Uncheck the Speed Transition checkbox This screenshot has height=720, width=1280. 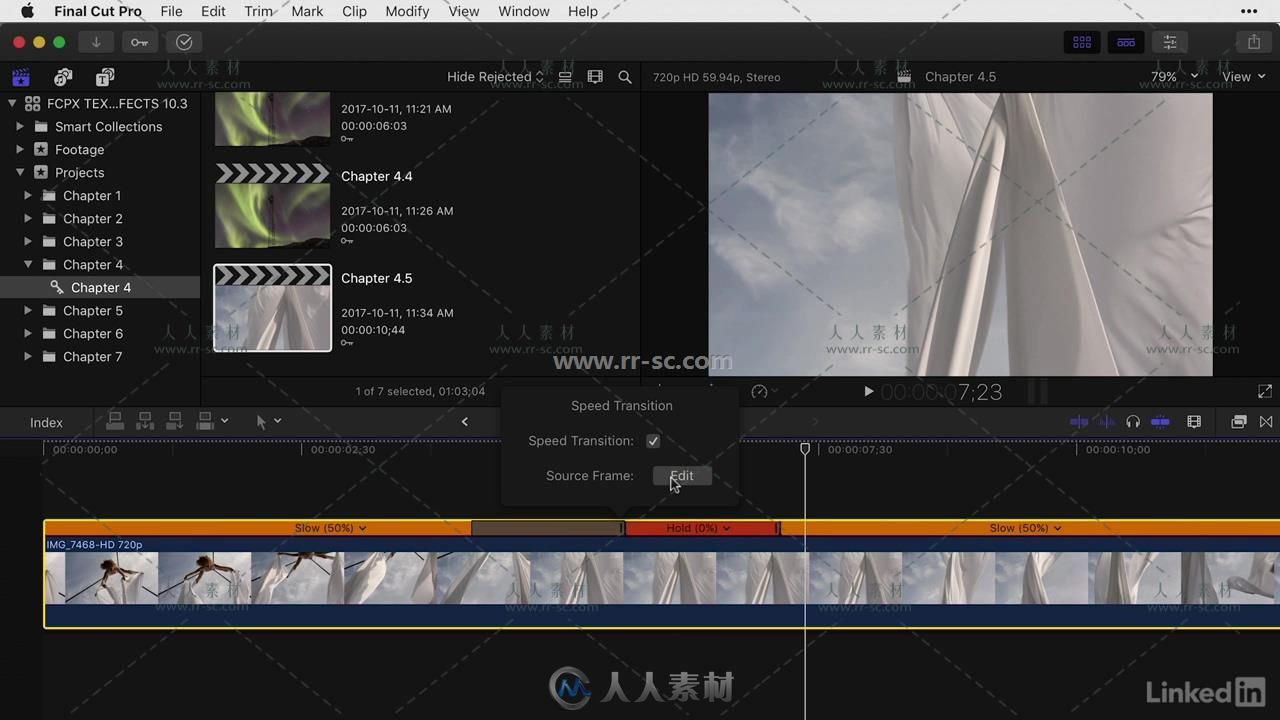653,441
